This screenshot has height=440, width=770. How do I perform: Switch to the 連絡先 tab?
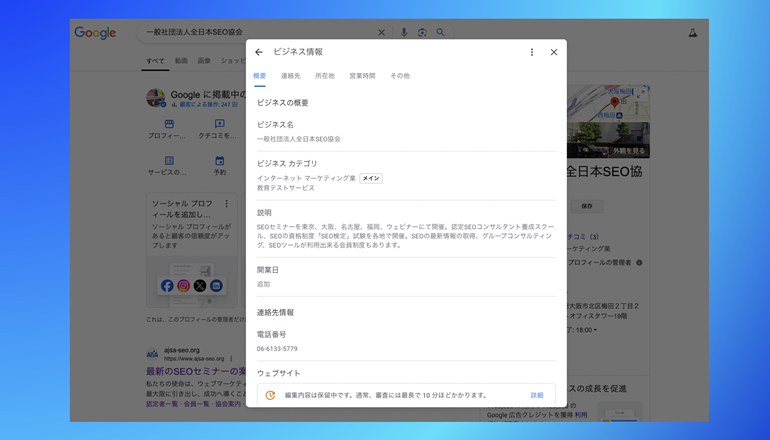click(290, 76)
